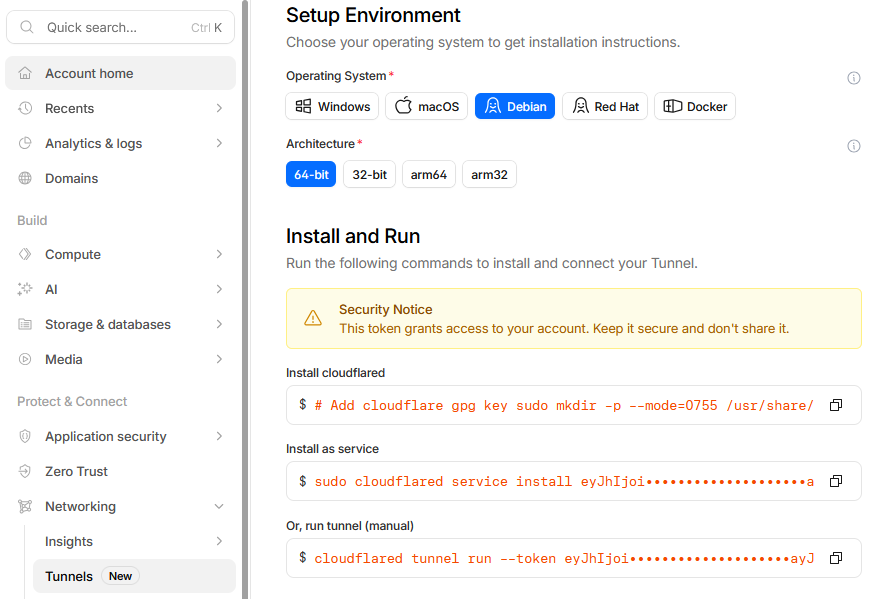This screenshot has height=599, width=882.
Task: Open Insights under Networking
Action: click(68, 541)
